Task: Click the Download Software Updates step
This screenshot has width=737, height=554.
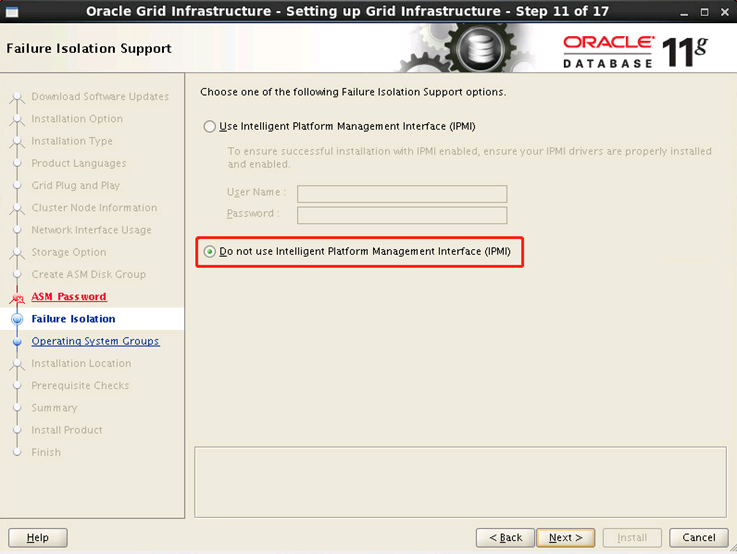Action: tap(100, 96)
